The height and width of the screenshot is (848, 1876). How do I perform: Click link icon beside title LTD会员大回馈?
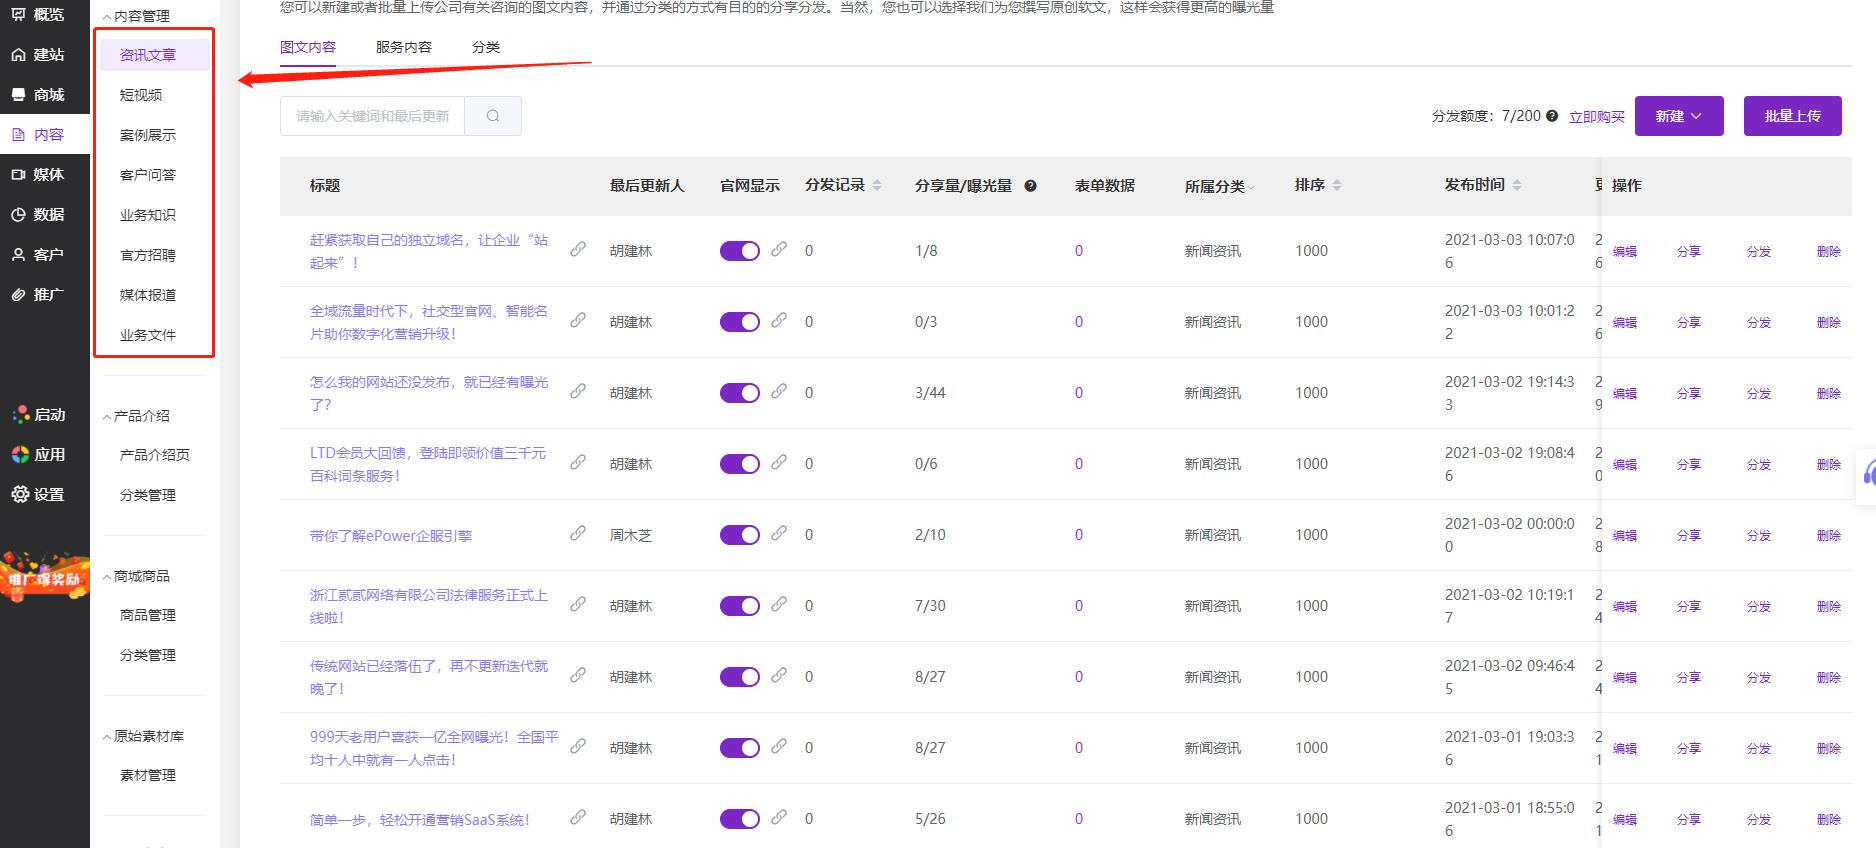click(x=578, y=462)
